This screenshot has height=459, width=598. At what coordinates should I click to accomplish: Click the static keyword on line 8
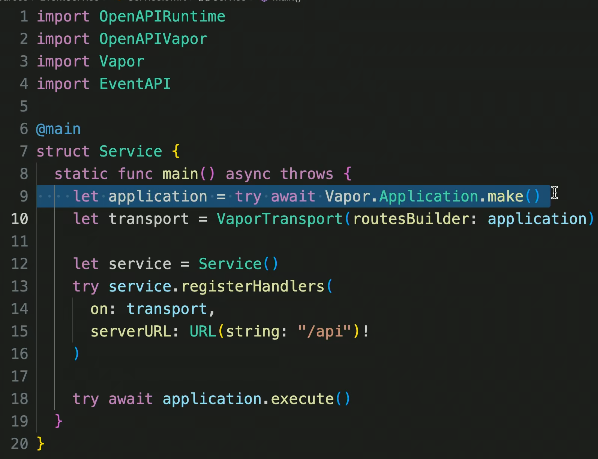[x=81, y=174]
